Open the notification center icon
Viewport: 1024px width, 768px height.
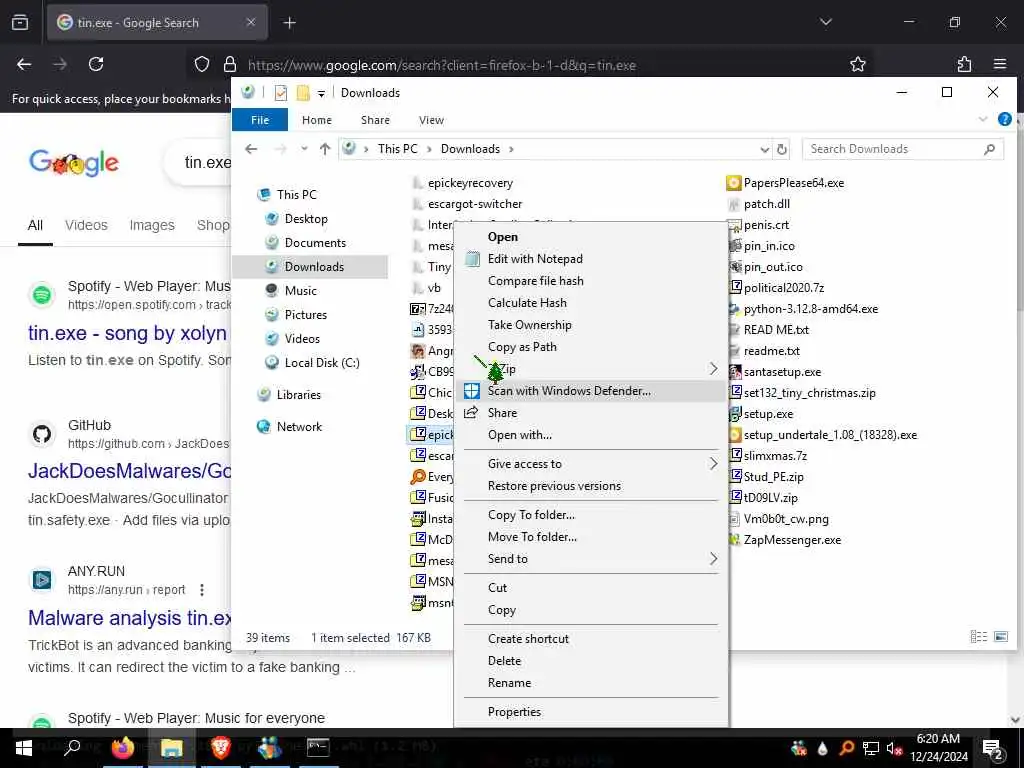(993, 748)
